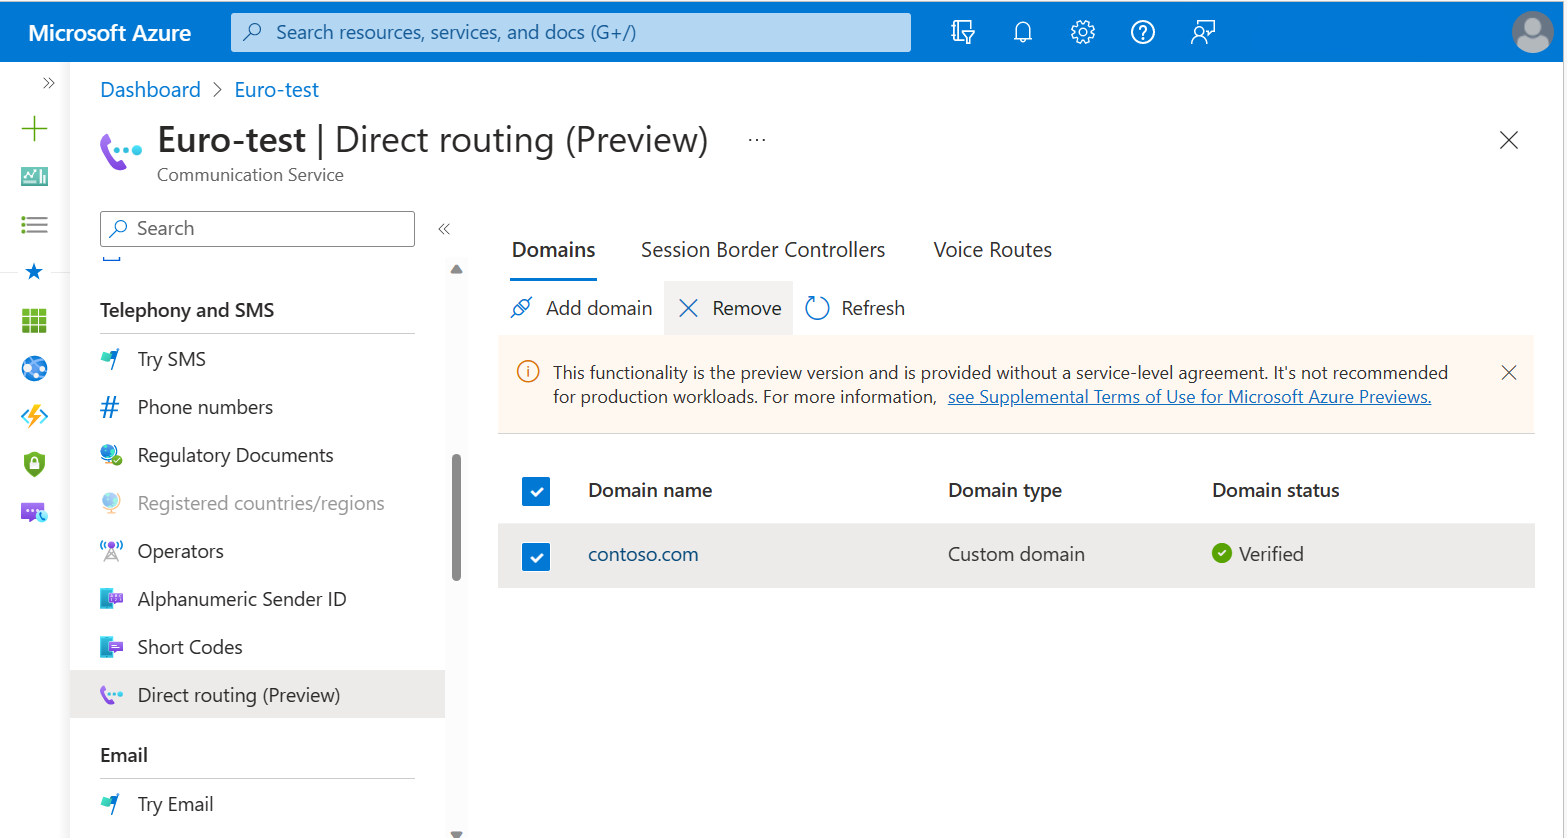Click the Try SMS flag icon
The image size is (1567, 838).
pyautogui.click(x=111, y=359)
